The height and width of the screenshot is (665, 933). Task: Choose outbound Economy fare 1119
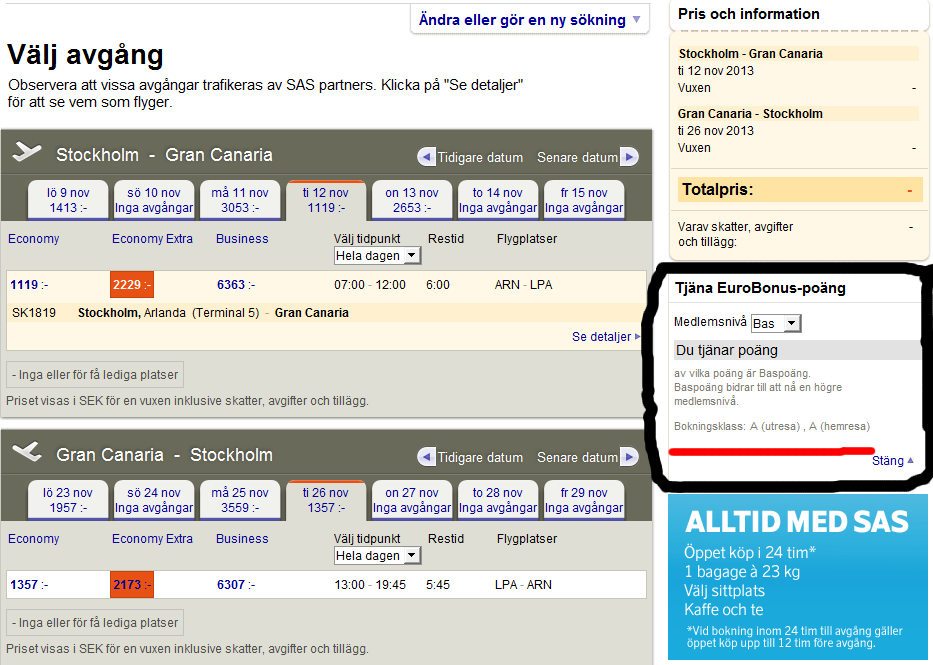pyautogui.click(x=25, y=285)
